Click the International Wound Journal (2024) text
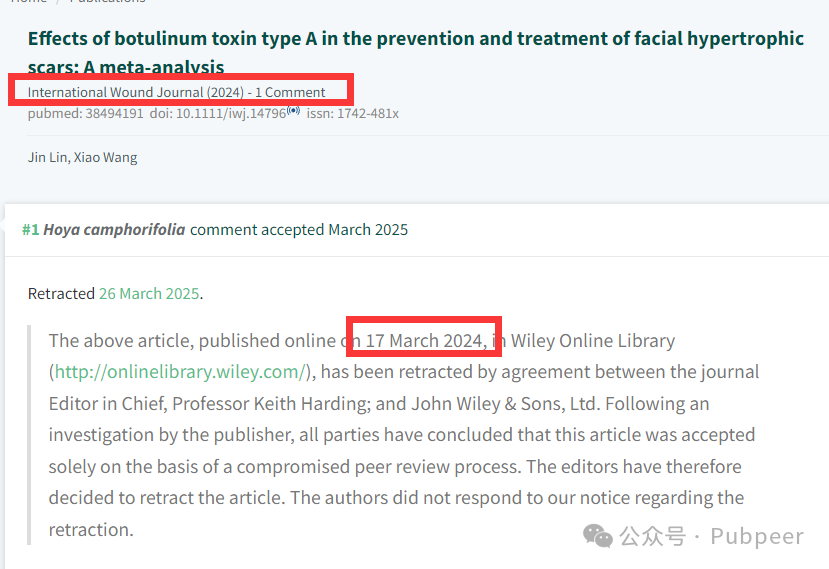829x569 pixels. (136, 92)
